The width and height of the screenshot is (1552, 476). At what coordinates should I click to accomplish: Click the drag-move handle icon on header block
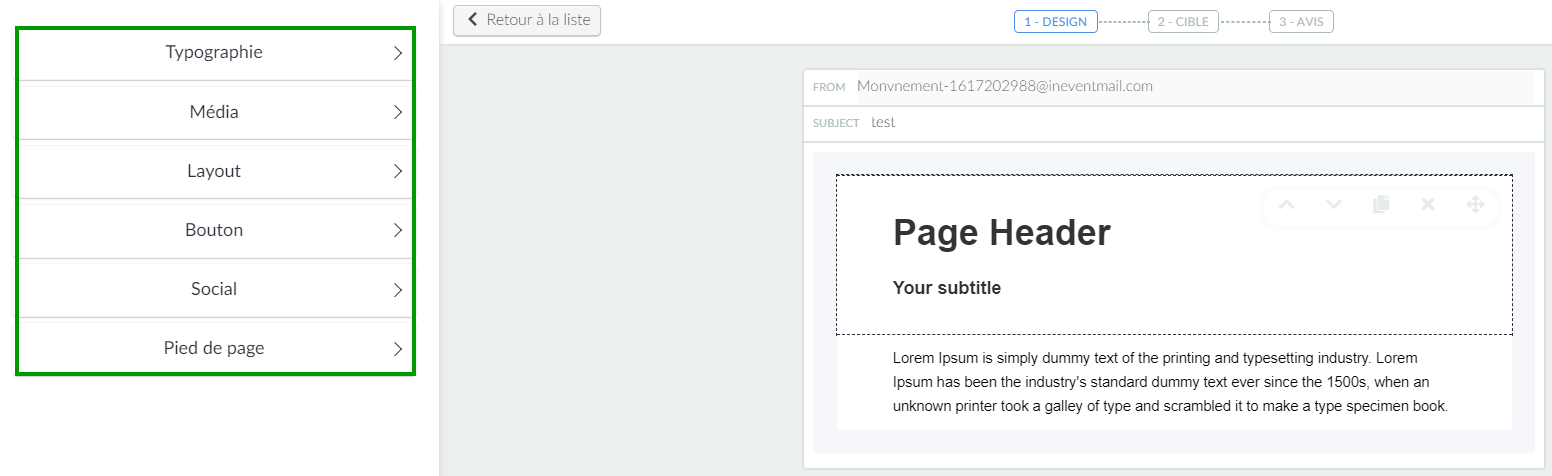(x=1475, y=205)
